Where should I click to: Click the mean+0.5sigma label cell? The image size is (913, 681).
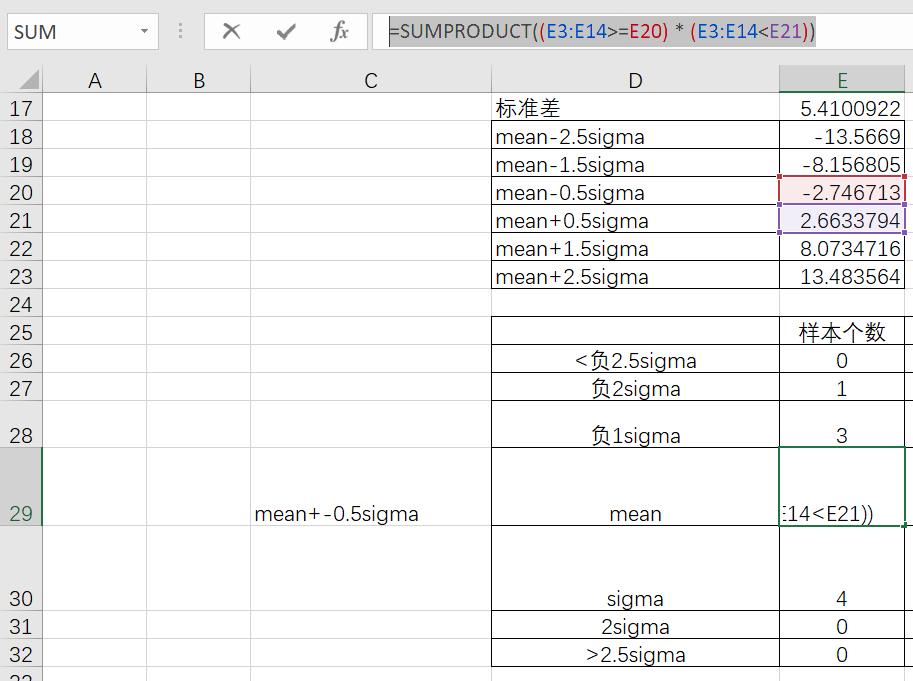point(635,219)
